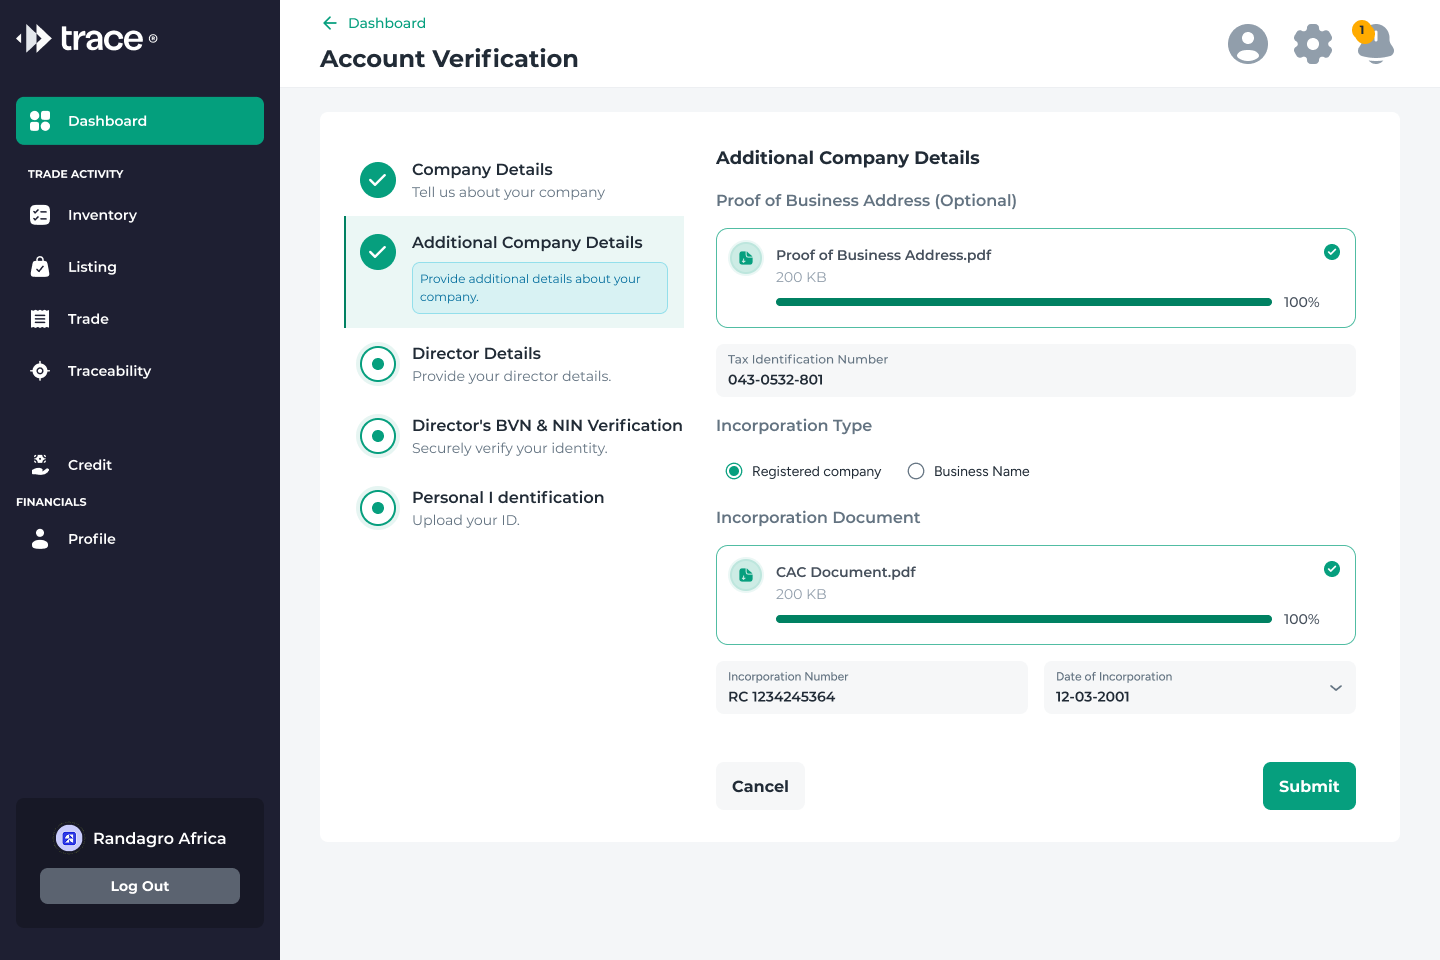1440x960 pixels.
Task: Click the CAC Document file icon
Action: tap(746, 575)
